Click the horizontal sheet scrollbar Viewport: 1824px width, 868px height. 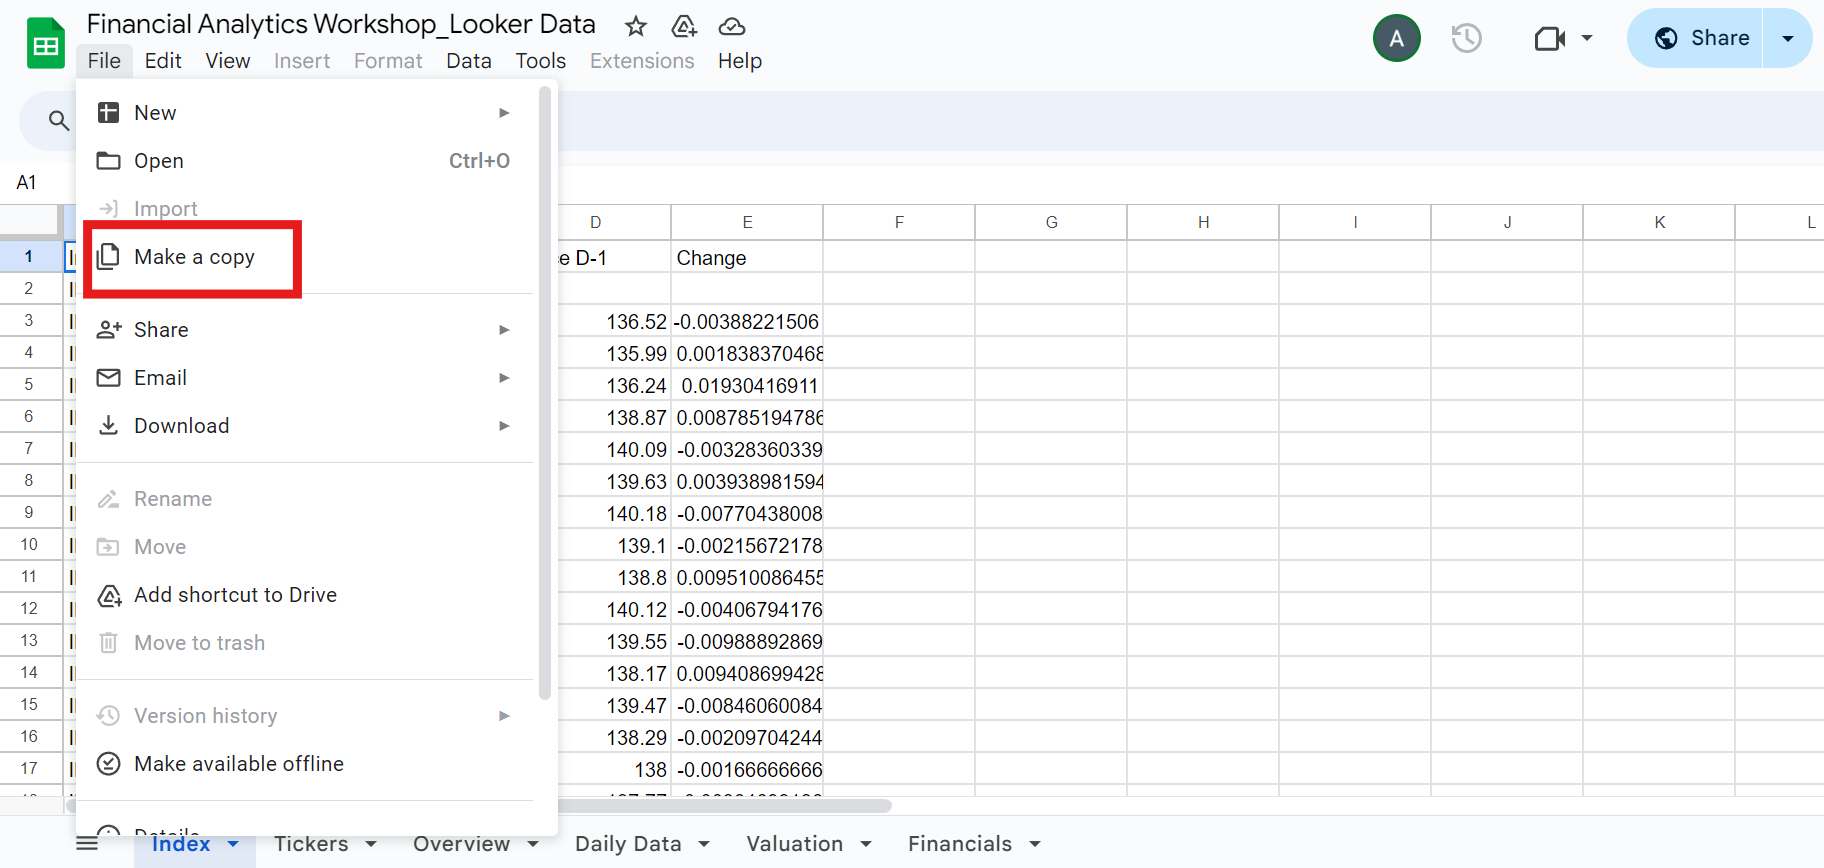tap(724, 806)
